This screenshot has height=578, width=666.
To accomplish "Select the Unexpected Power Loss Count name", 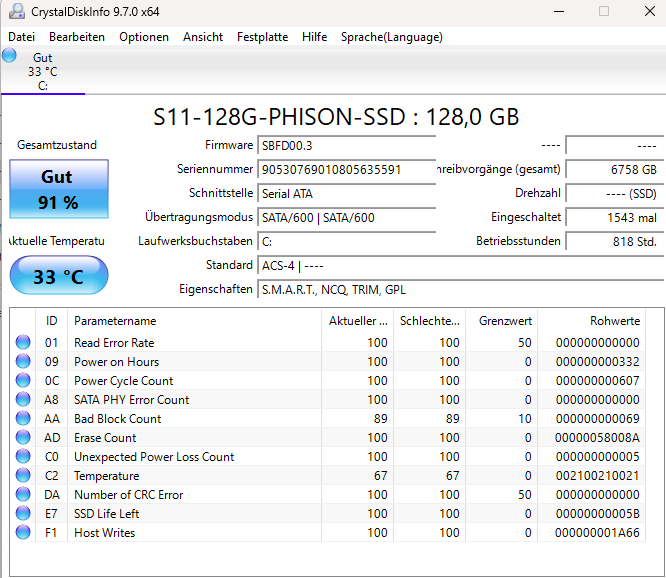I will tap(154, 457).
